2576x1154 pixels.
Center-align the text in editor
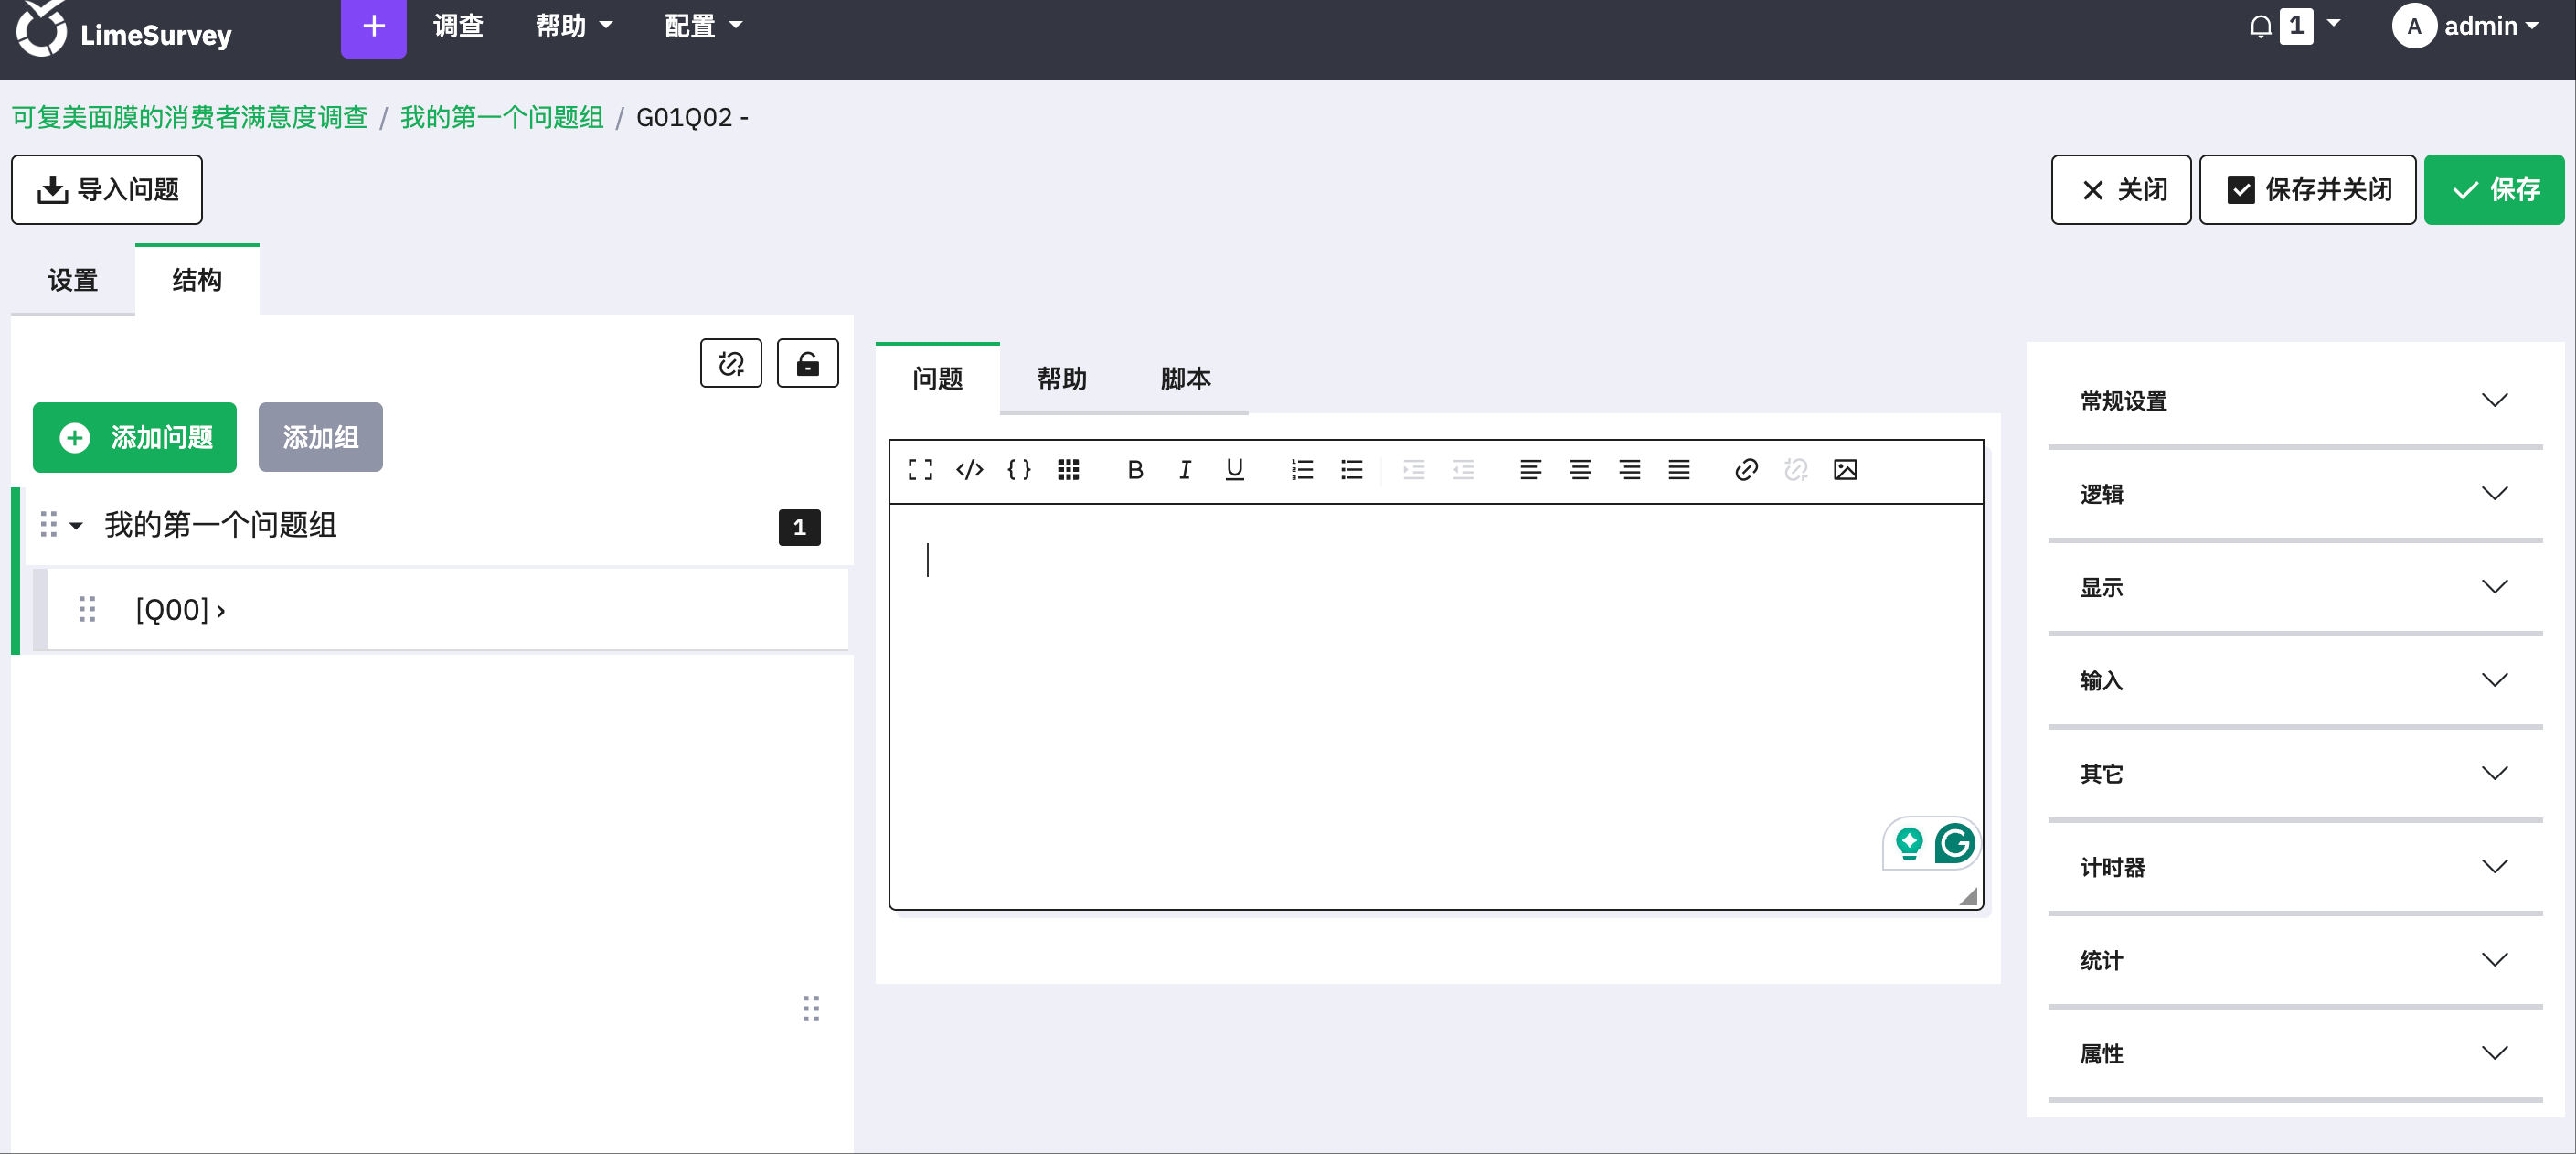click(1580, 470)
